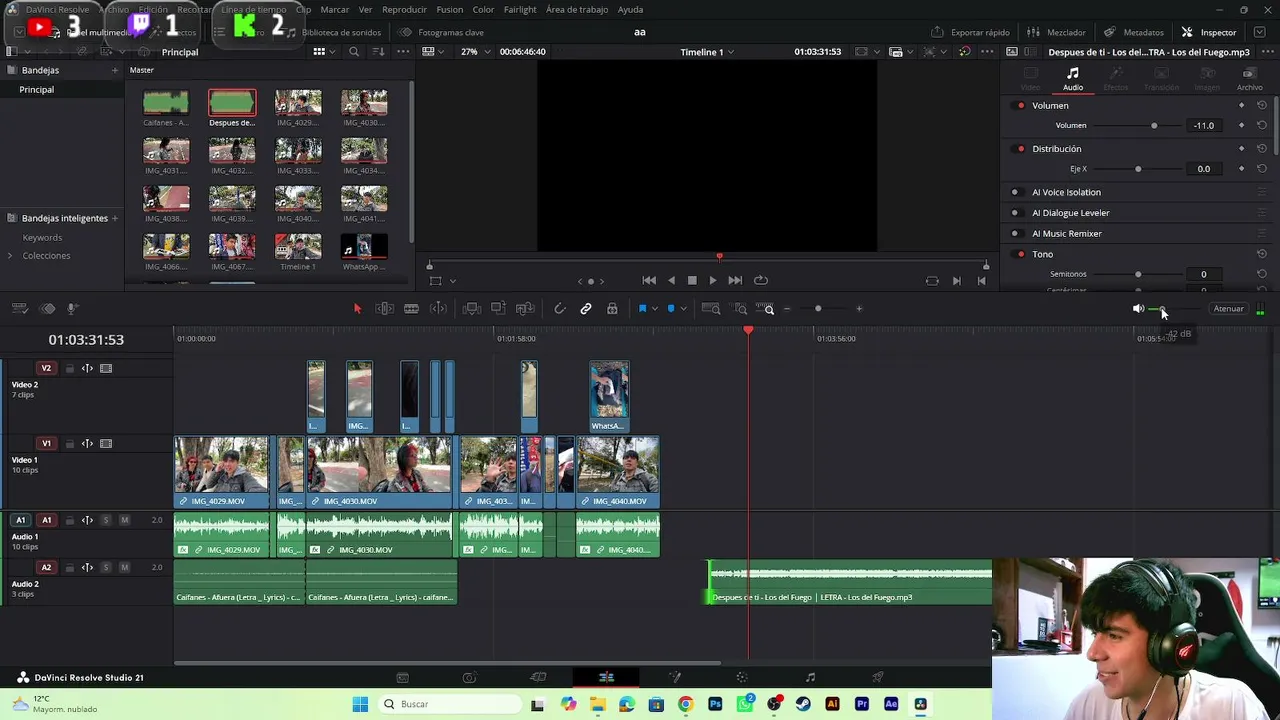Open the Exportar rápido quick export

tap(971, 32)
